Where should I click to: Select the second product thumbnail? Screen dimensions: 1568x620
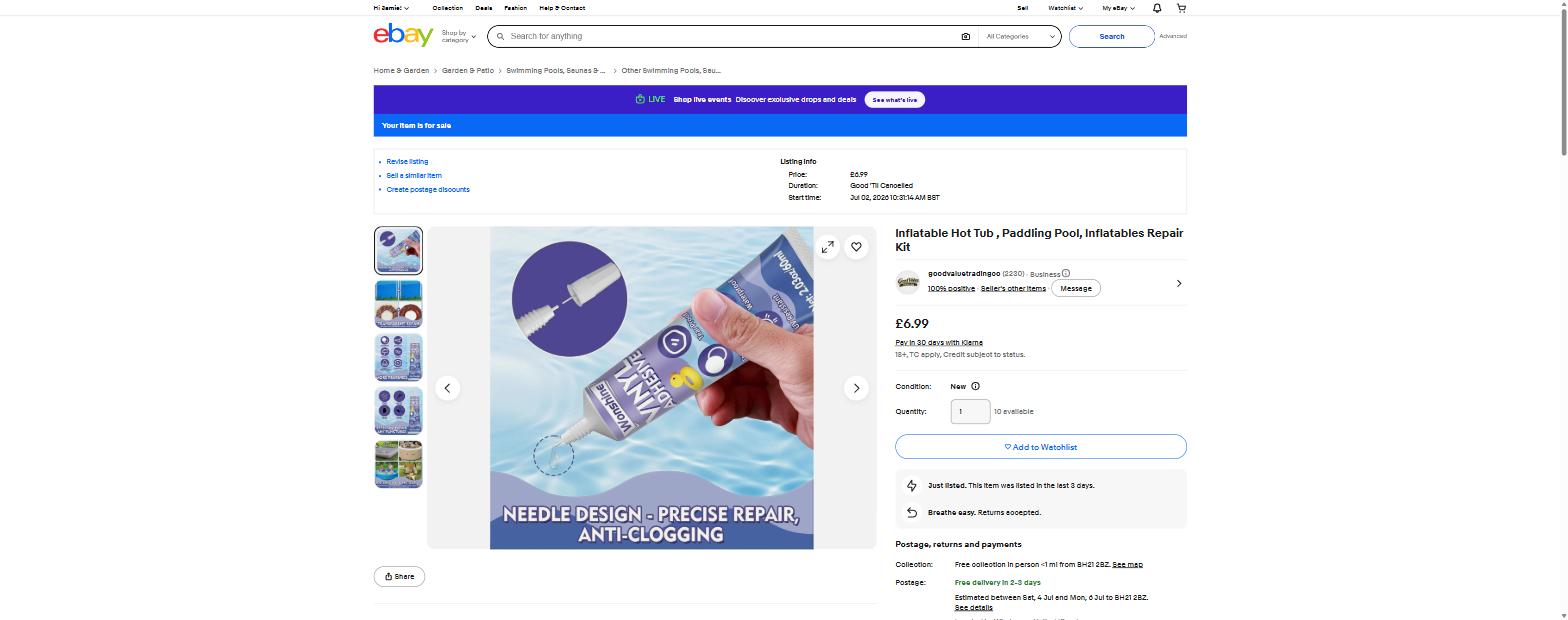point(398,304)
